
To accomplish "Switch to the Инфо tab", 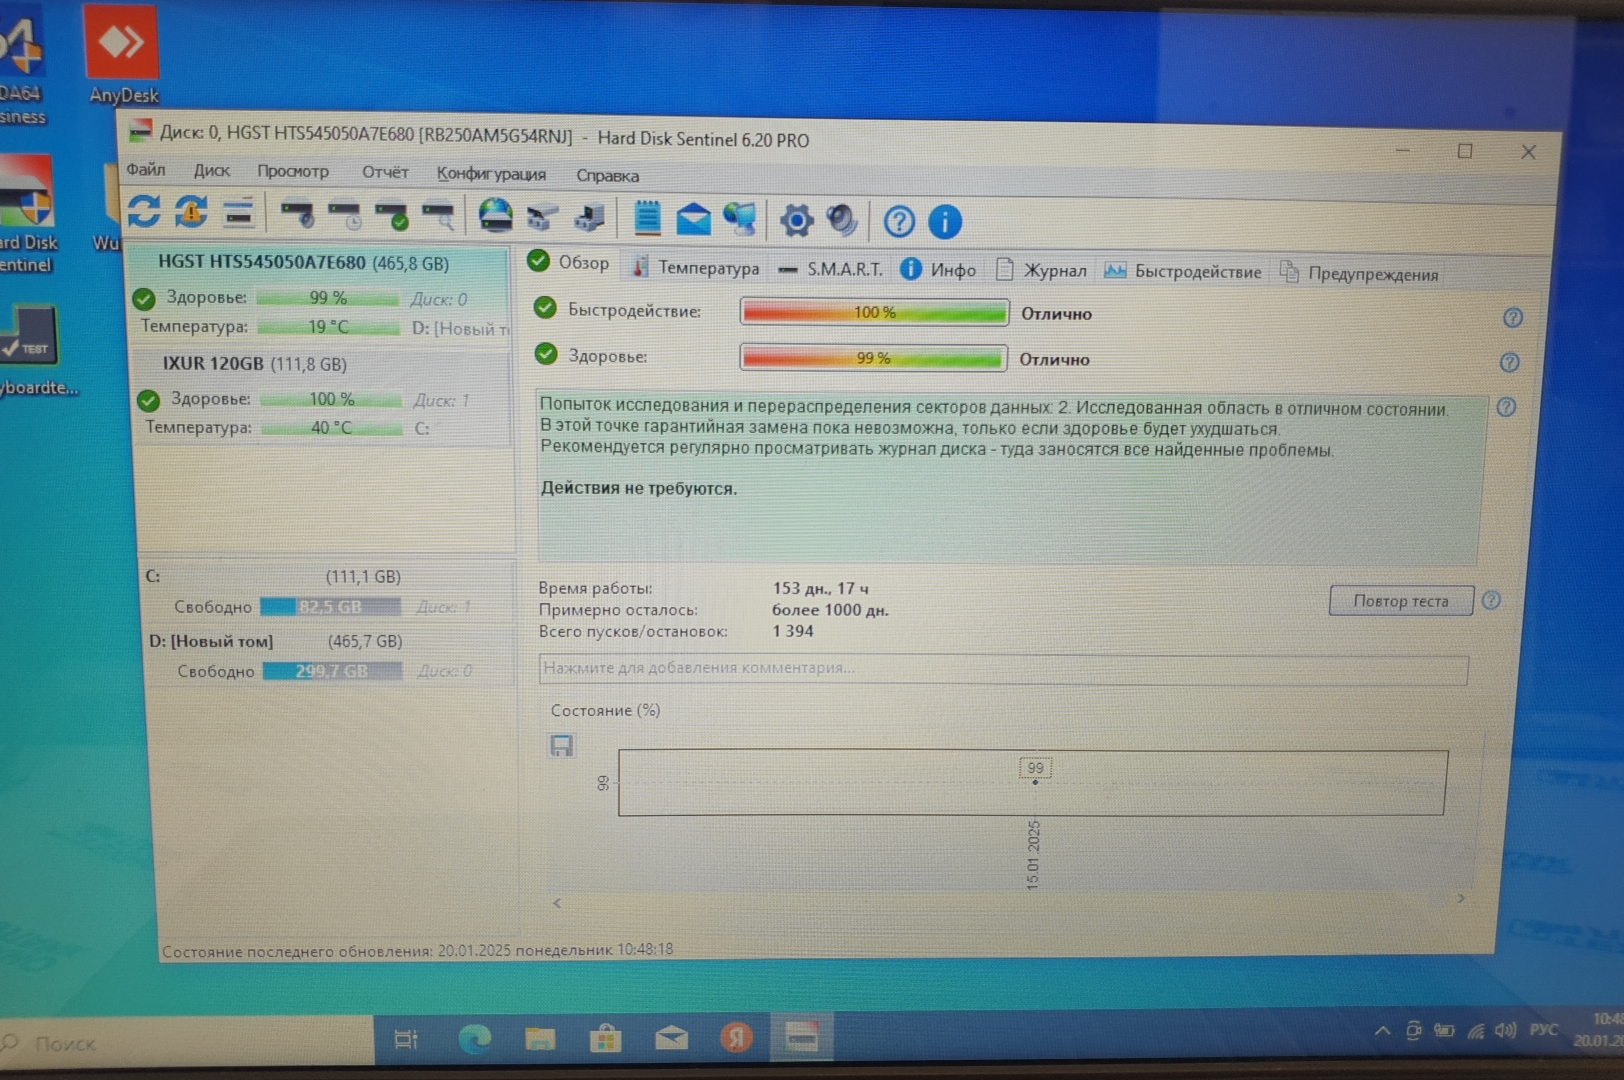I will point(938,269).
